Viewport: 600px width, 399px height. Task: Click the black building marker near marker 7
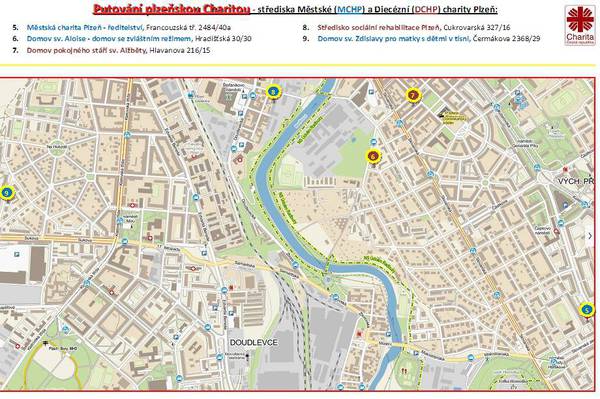[x=443, y=112]
